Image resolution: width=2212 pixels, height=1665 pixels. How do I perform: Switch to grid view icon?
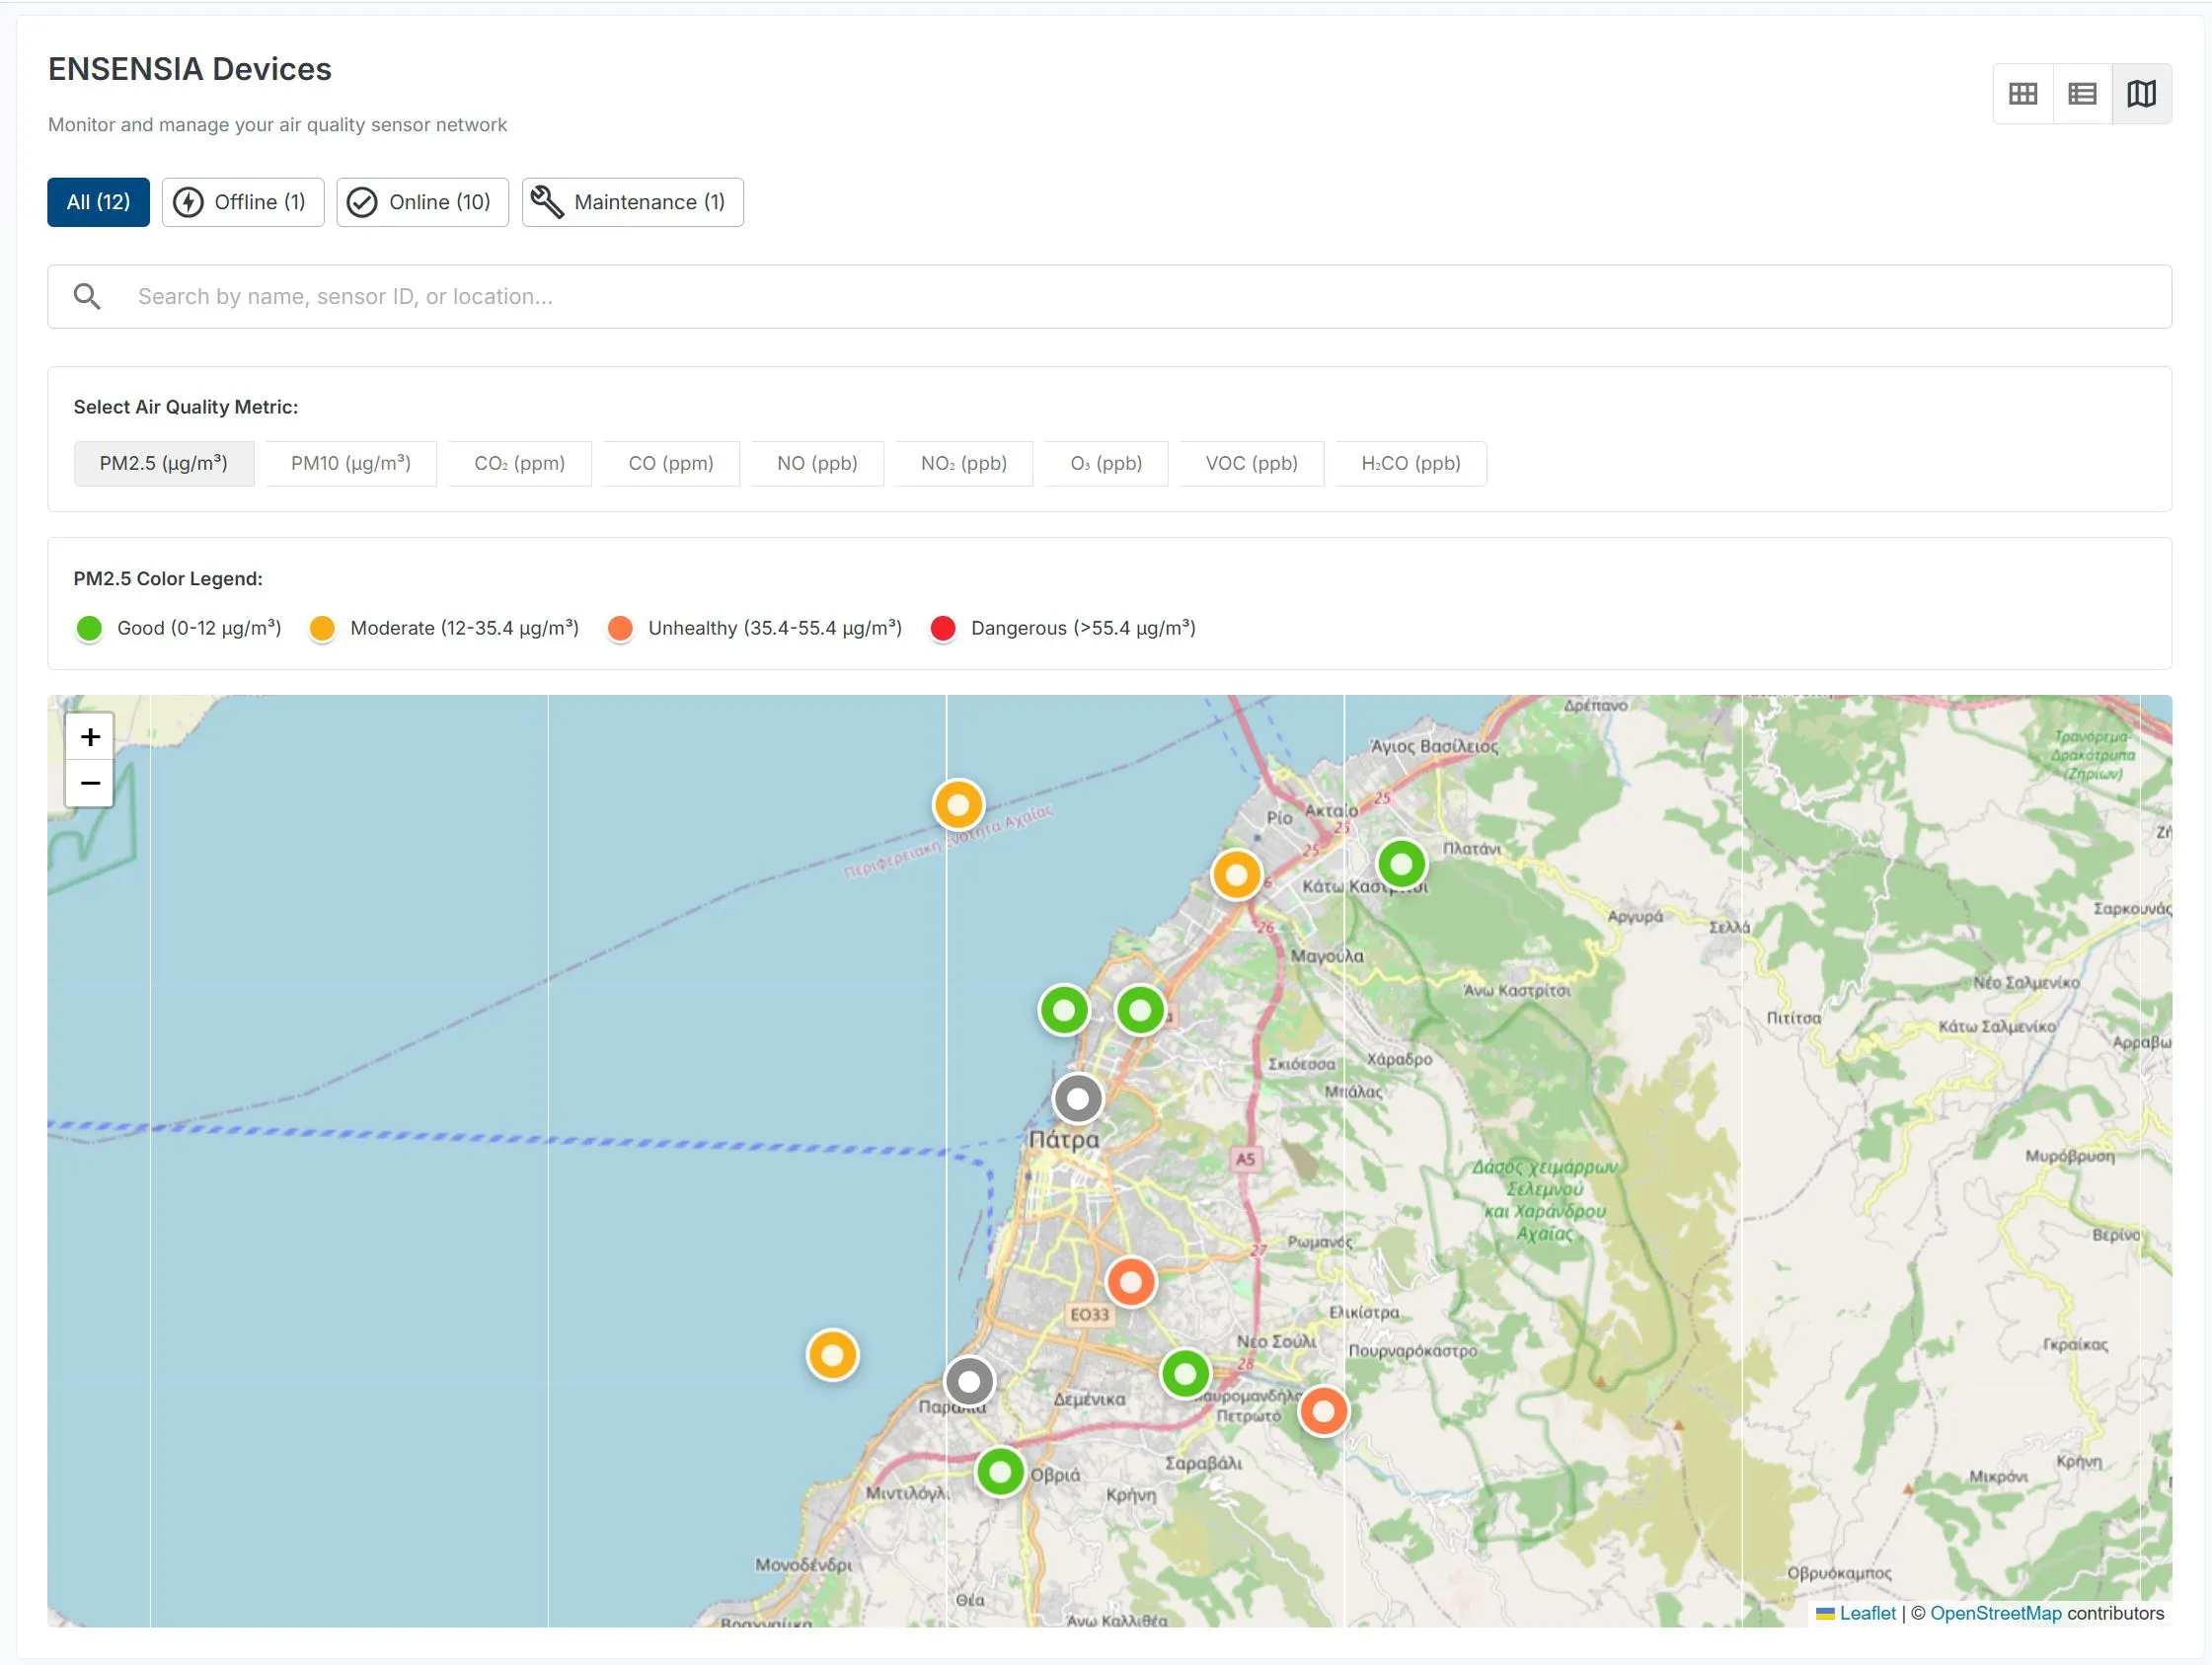(x=2022, y=94)
